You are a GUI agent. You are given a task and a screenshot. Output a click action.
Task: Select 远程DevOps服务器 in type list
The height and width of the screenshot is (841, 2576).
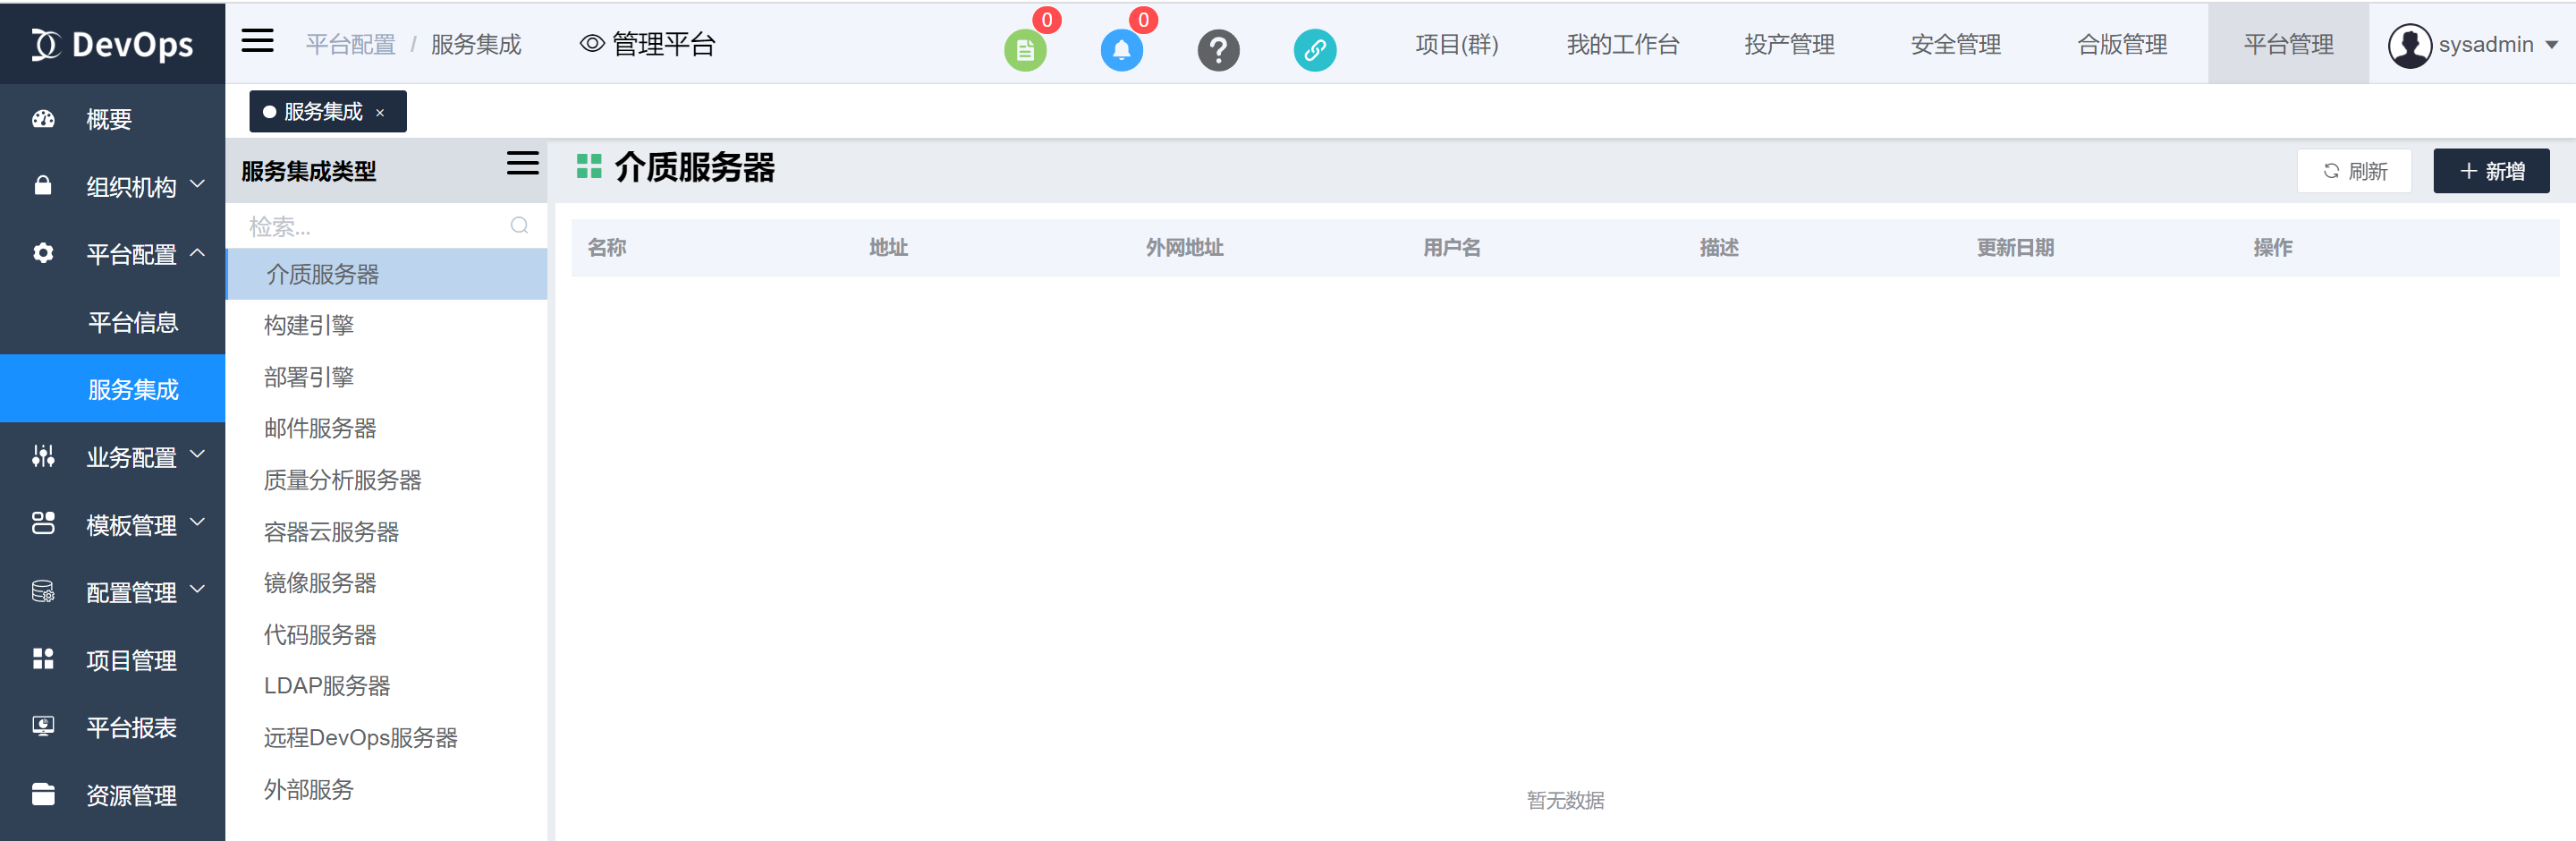pos(387,738)
